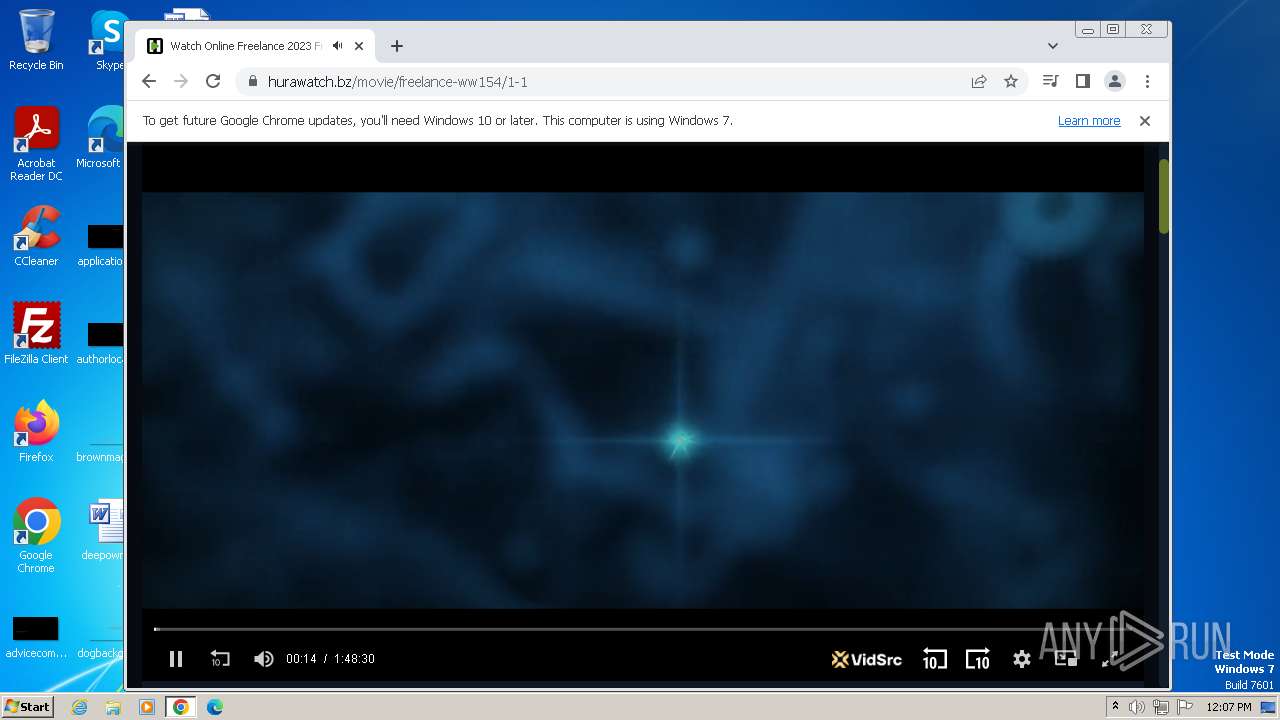The image size is (1280, 720).
Task: Click the elapsed time 00:14 text
Action: [301, 659]
